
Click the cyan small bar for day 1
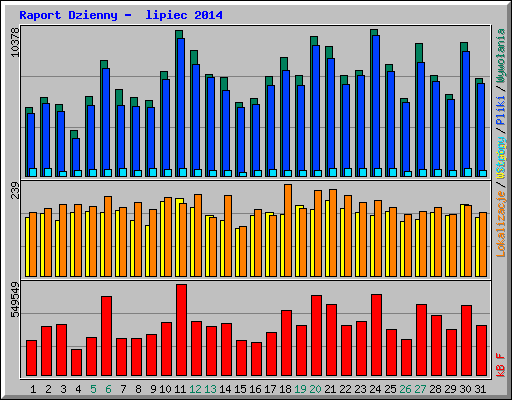(33, 172)
